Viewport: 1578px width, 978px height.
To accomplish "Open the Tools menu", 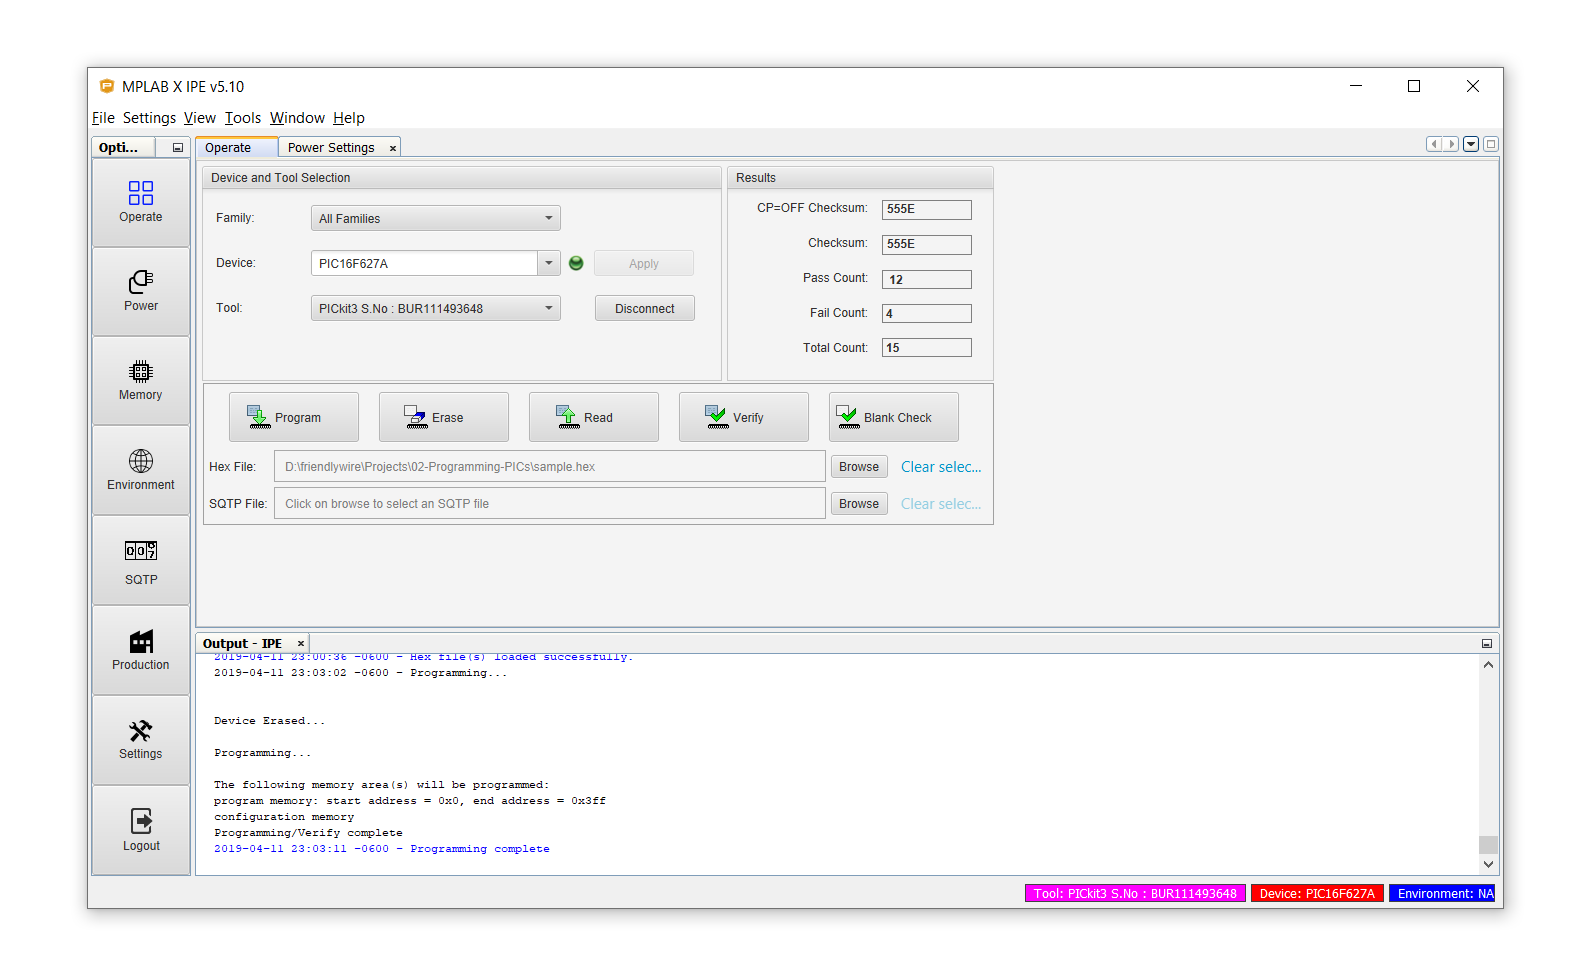I will [x=242, y=118].
